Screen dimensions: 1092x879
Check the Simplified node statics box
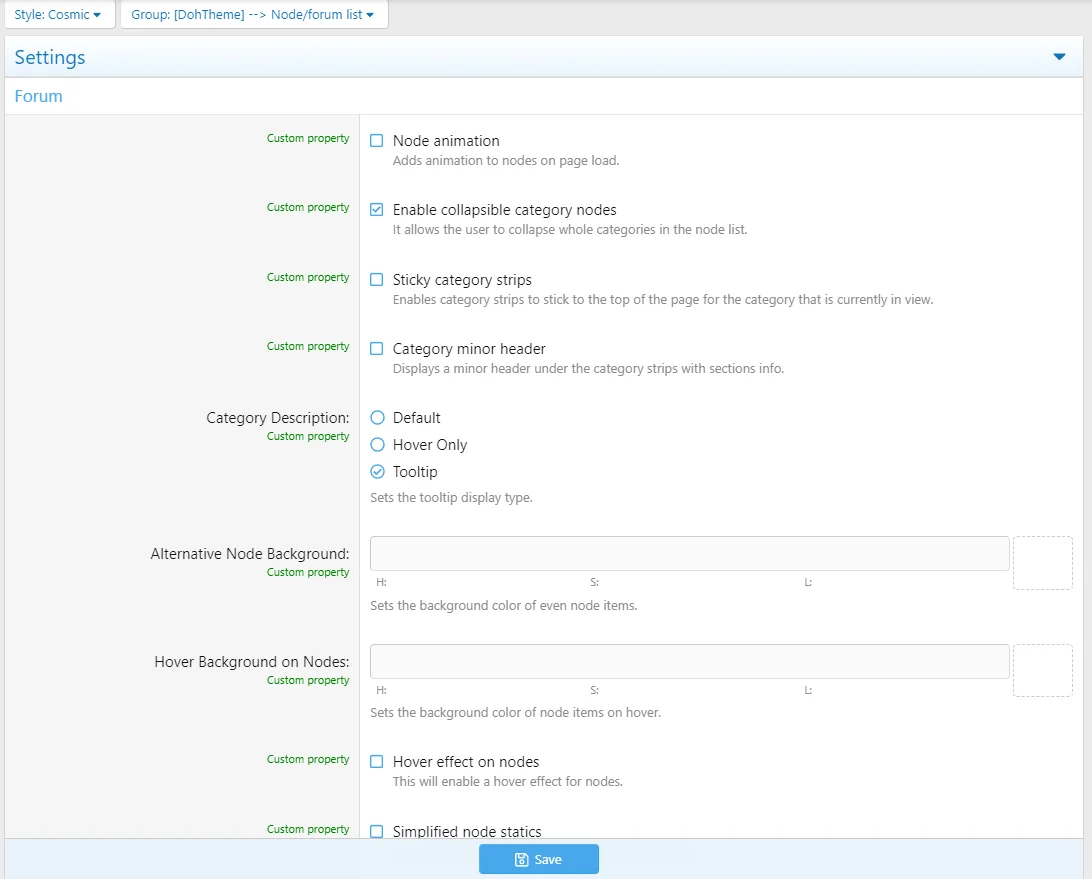pyautogui.click(x=377, y=831)
